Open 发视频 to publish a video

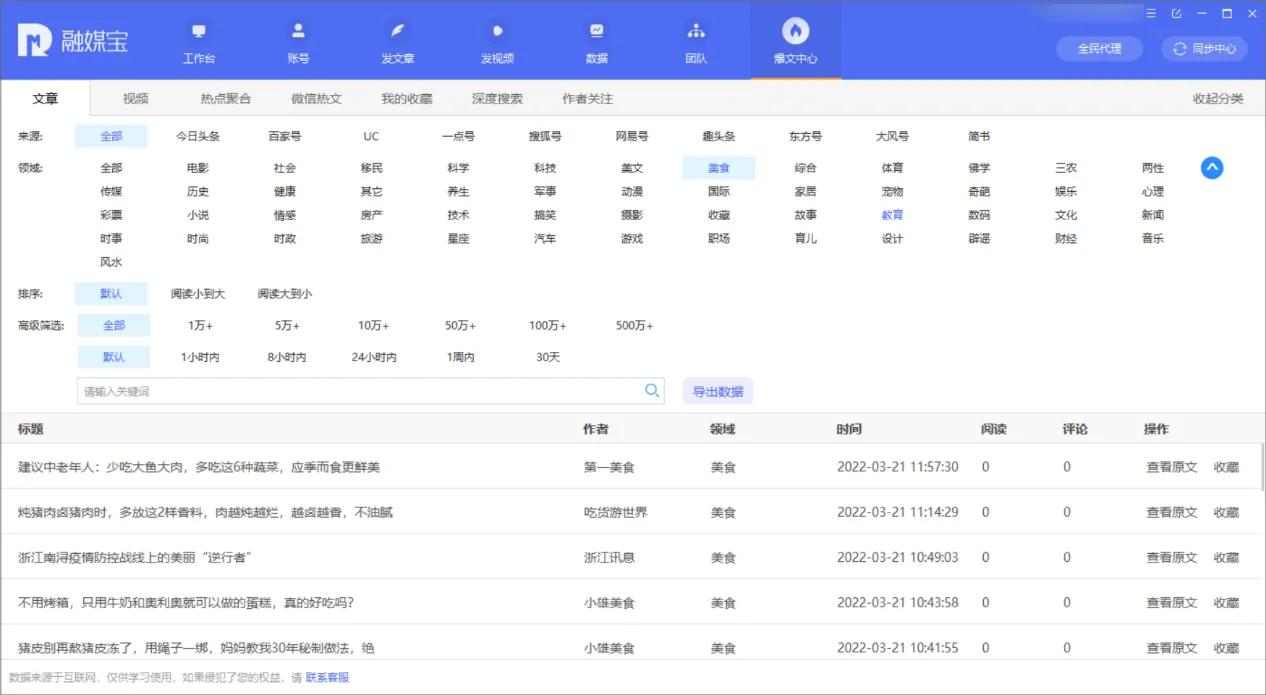point(497,40)
